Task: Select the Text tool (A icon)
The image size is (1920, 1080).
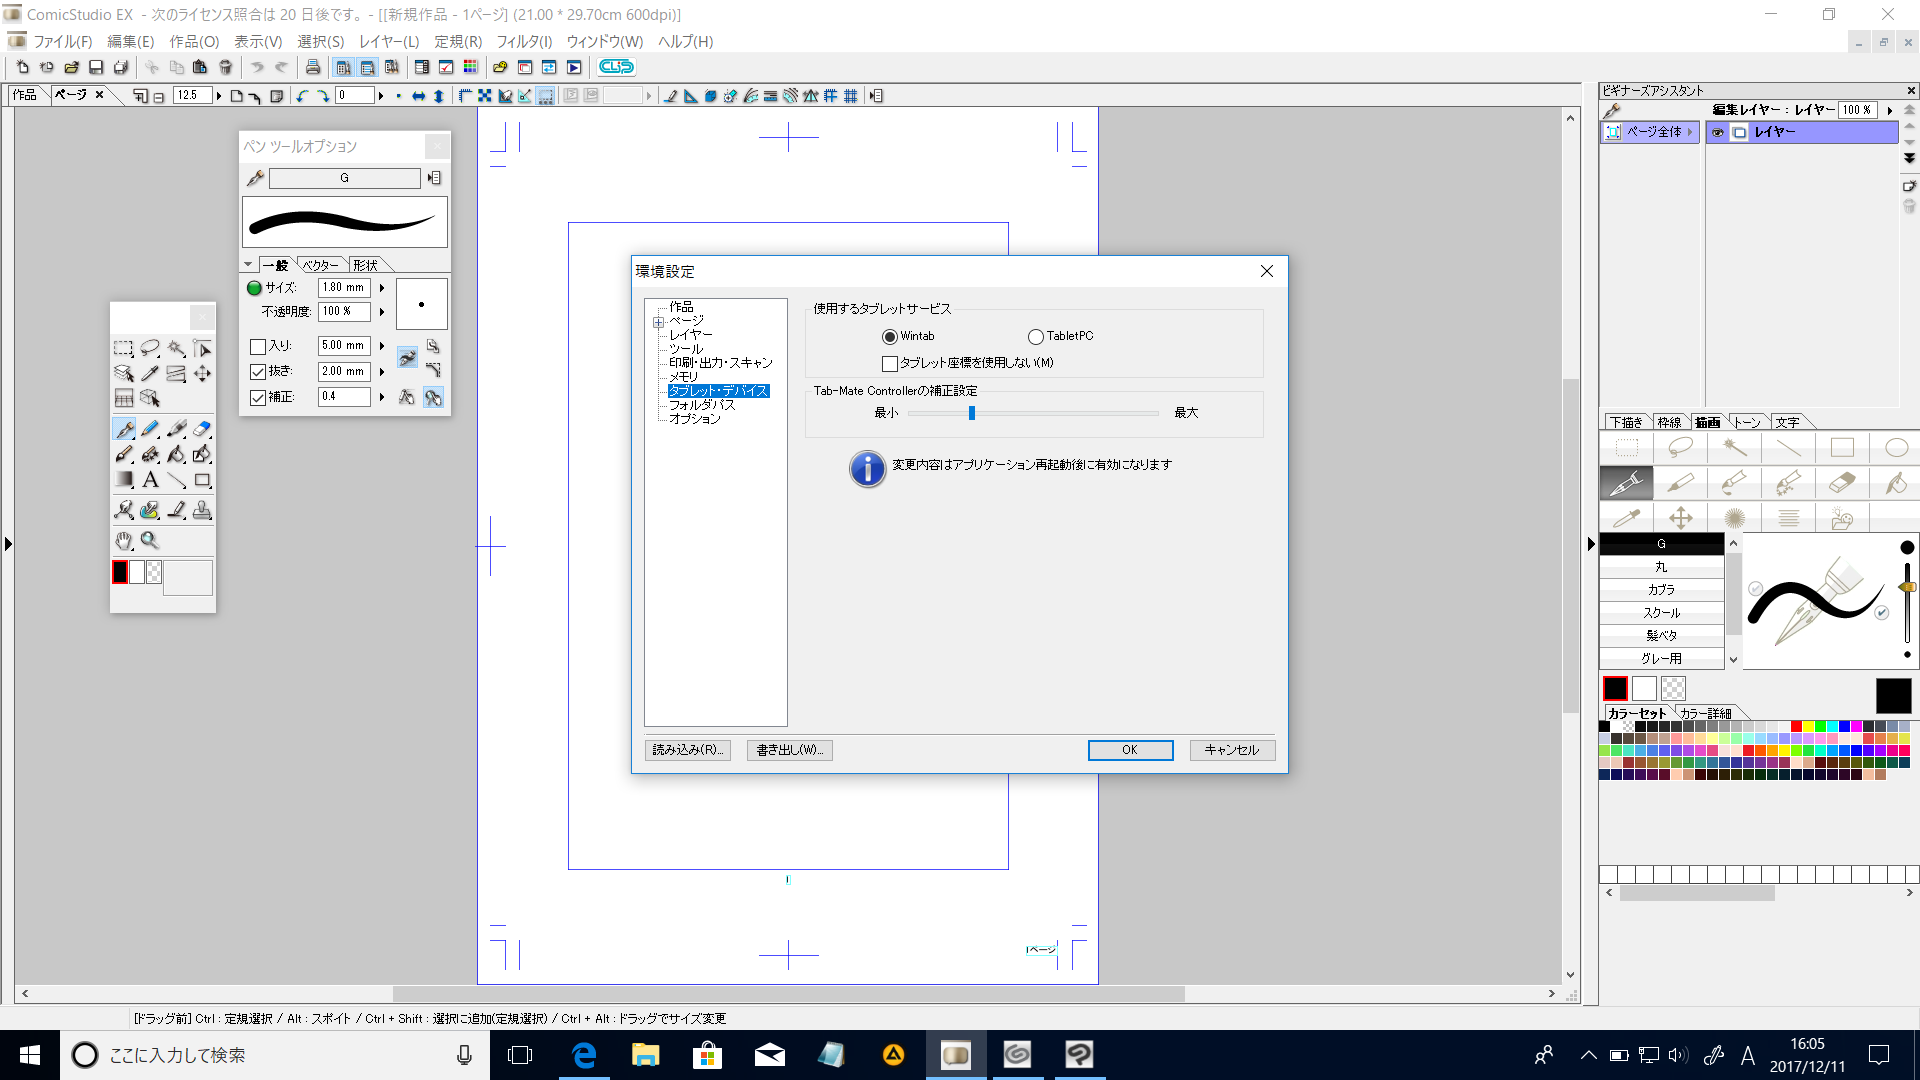Action: pos(150,480)
